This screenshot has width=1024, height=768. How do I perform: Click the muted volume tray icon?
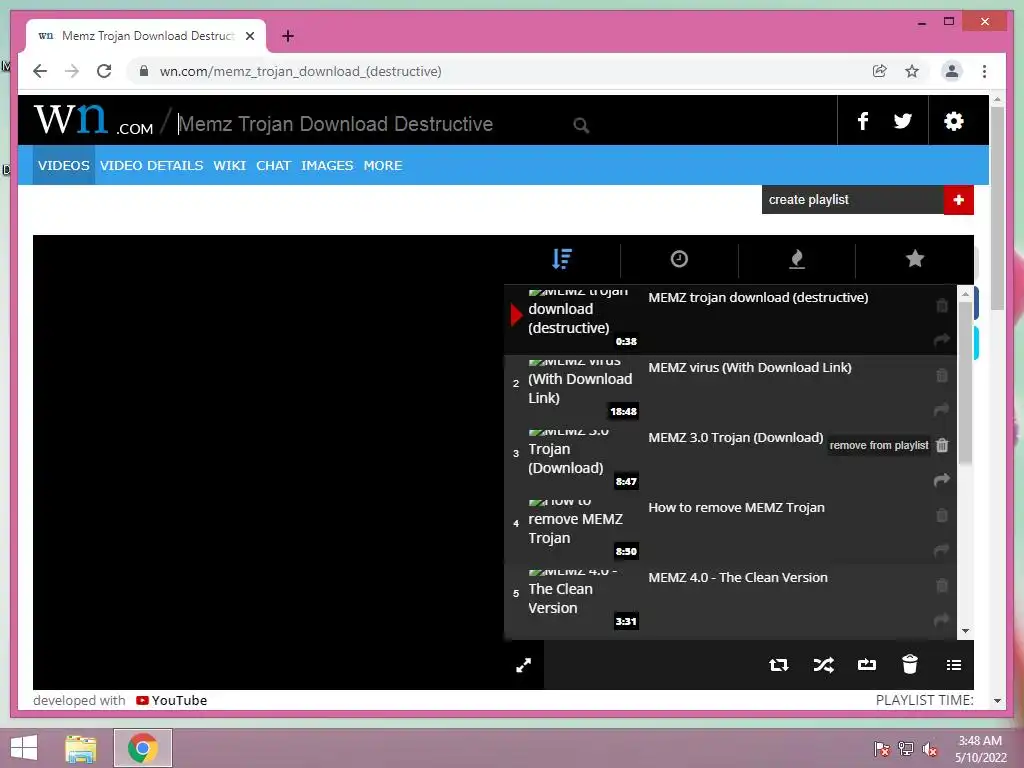930,749
